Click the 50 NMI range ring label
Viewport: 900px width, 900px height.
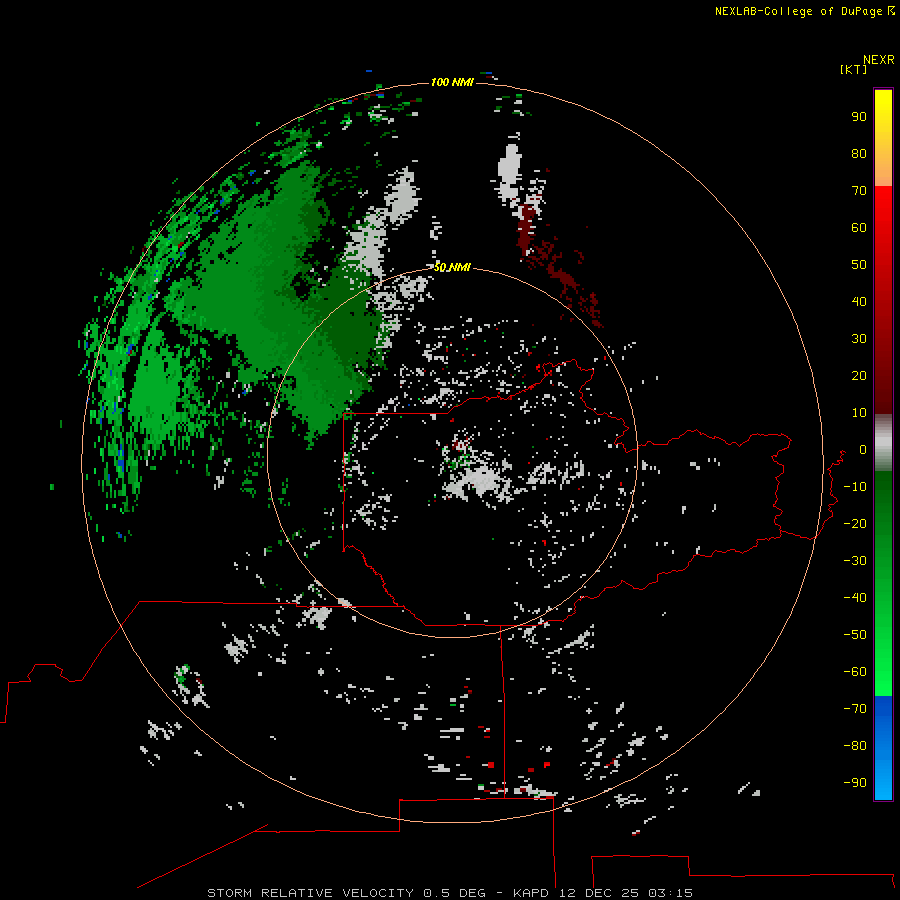(x=452, y=267)
